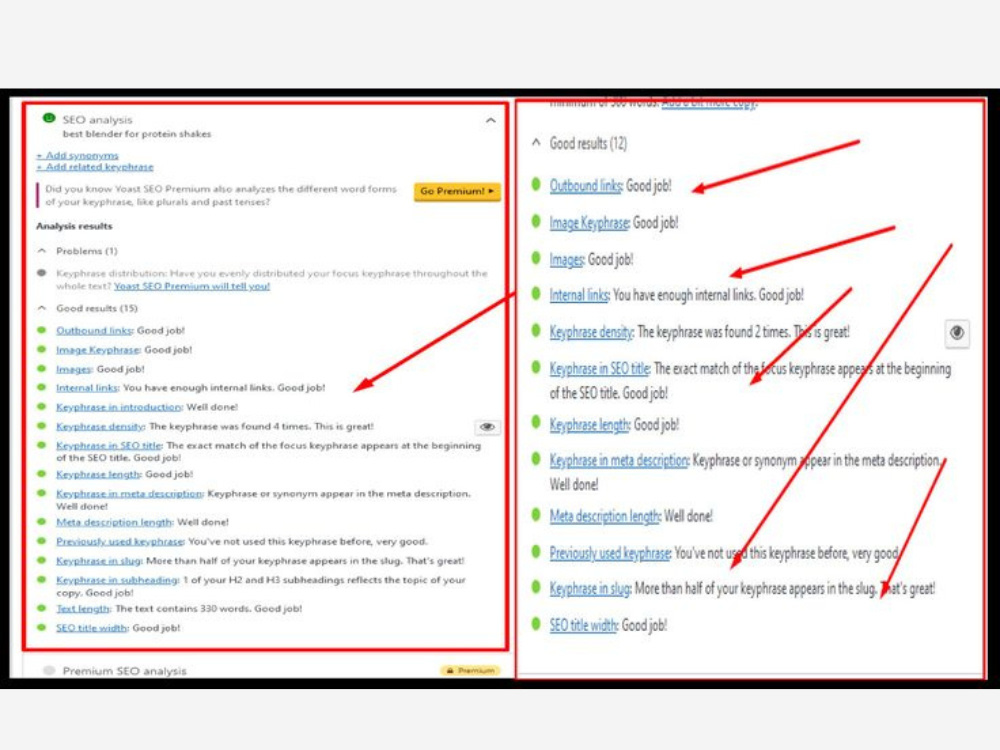Open Keyphrase length link in right panel

(589, 425)
